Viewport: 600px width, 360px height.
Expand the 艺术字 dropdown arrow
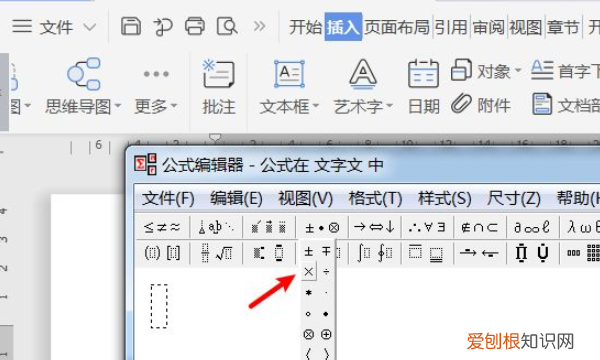click(x=390, y=105)
